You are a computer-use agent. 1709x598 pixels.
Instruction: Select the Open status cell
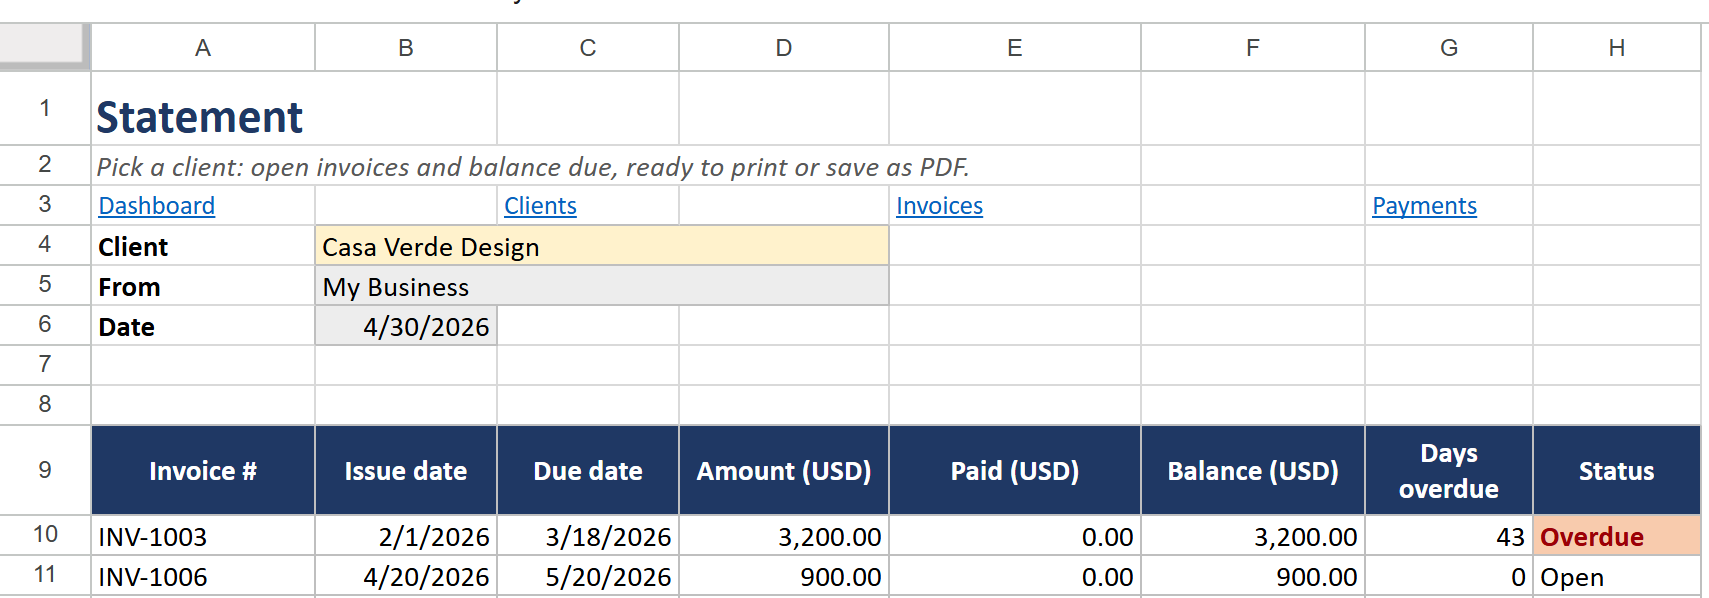coord(1617,576)
